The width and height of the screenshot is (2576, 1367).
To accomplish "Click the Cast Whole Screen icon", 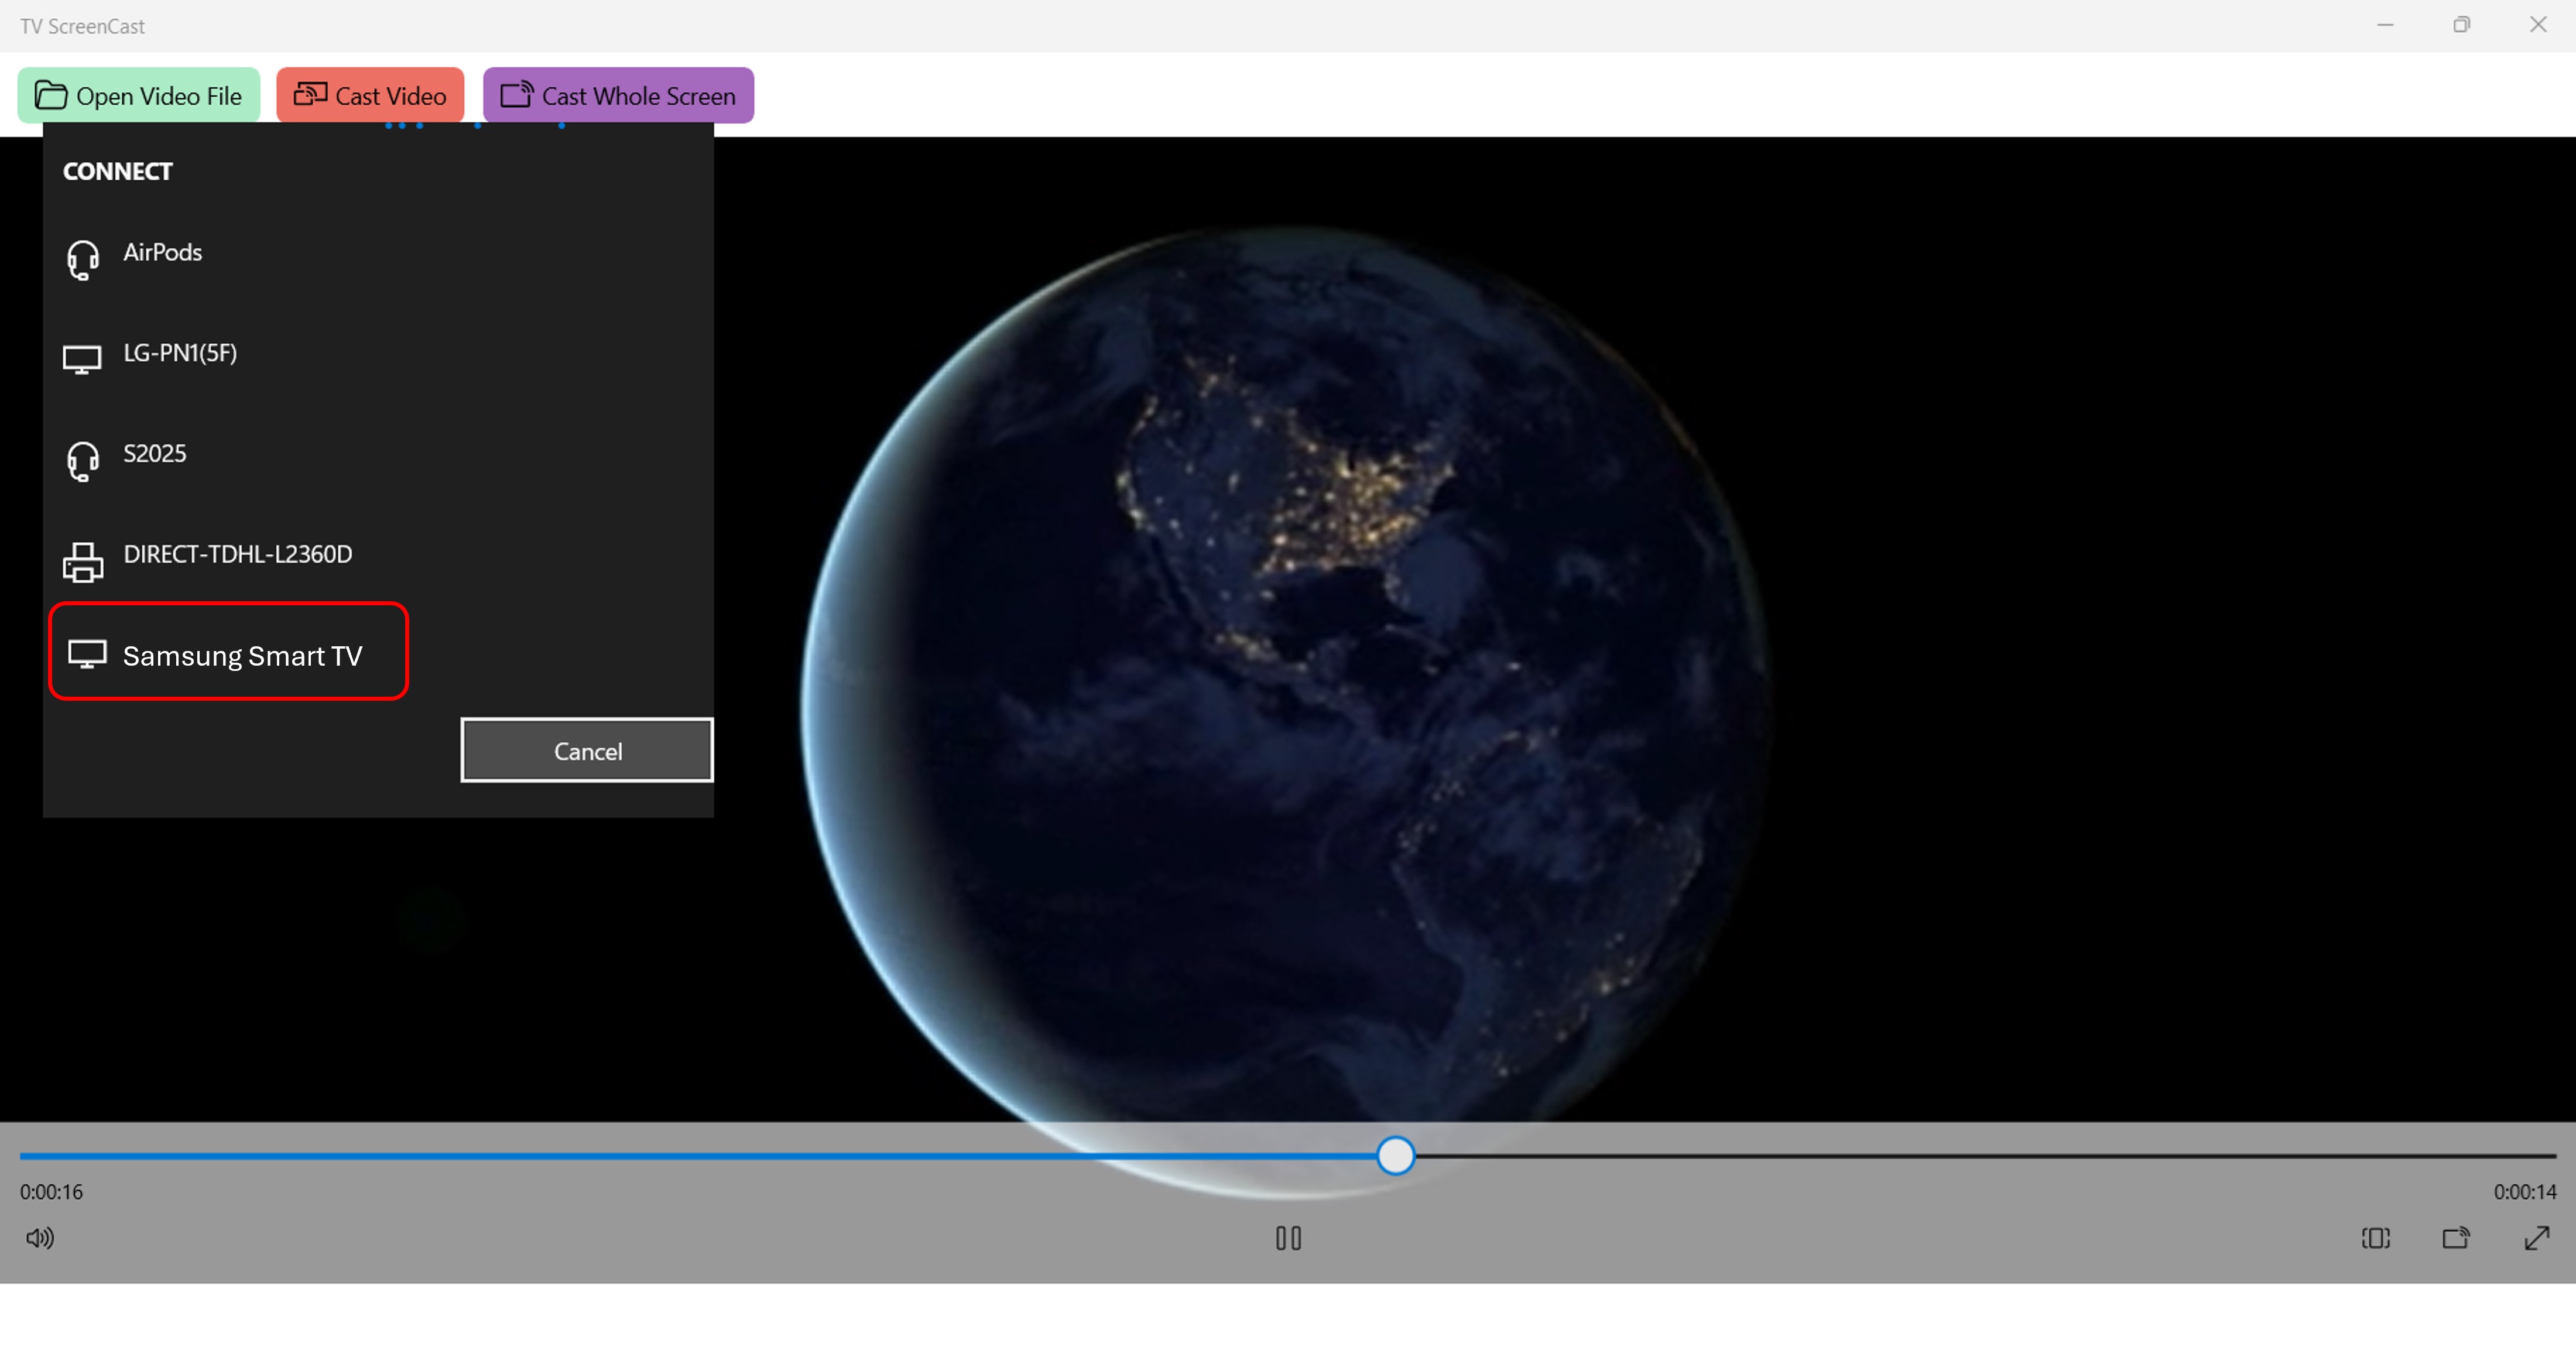I will click(x=517, y=94).
